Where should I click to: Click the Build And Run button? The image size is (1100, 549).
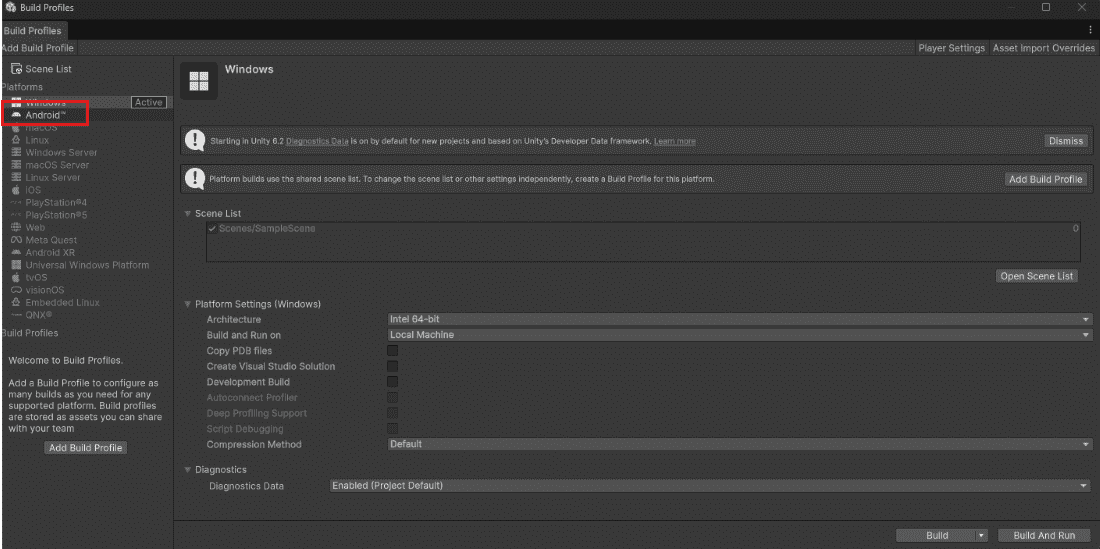point(1044,536)
